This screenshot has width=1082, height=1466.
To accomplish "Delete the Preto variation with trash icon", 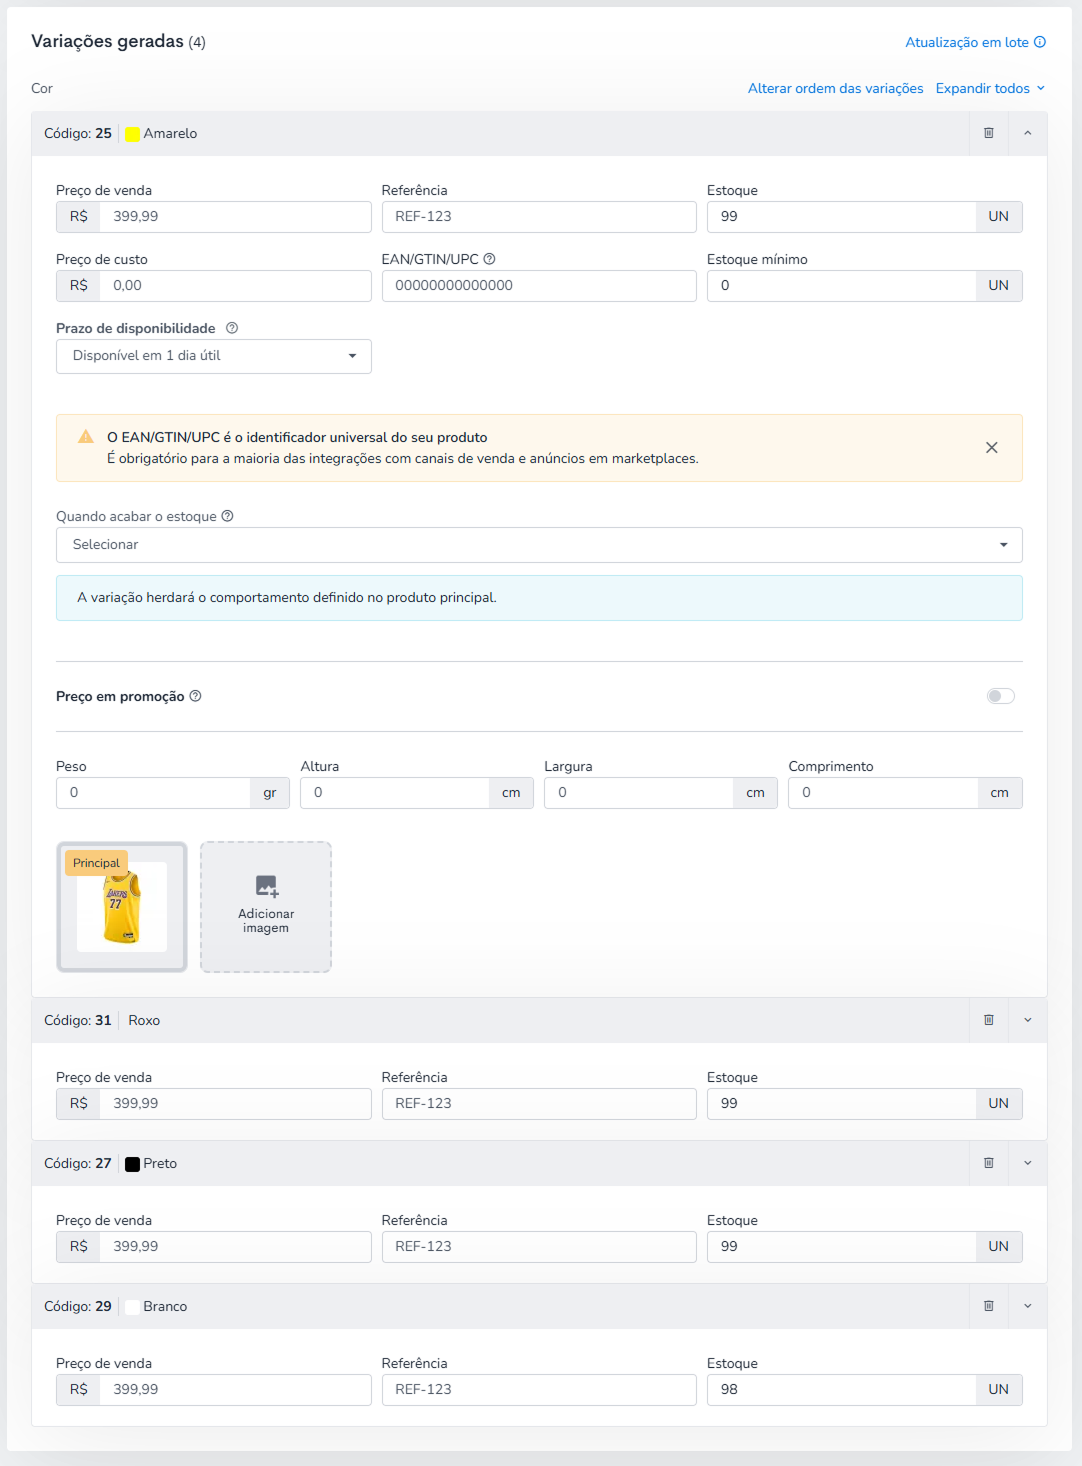I will pos(989,1163).
